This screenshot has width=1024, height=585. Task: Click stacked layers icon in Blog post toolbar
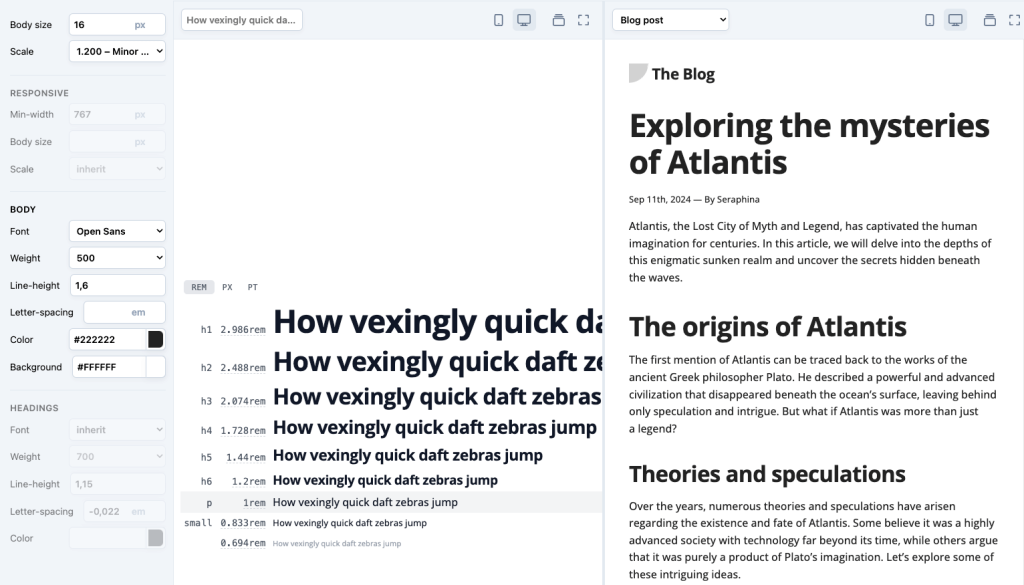989,20
